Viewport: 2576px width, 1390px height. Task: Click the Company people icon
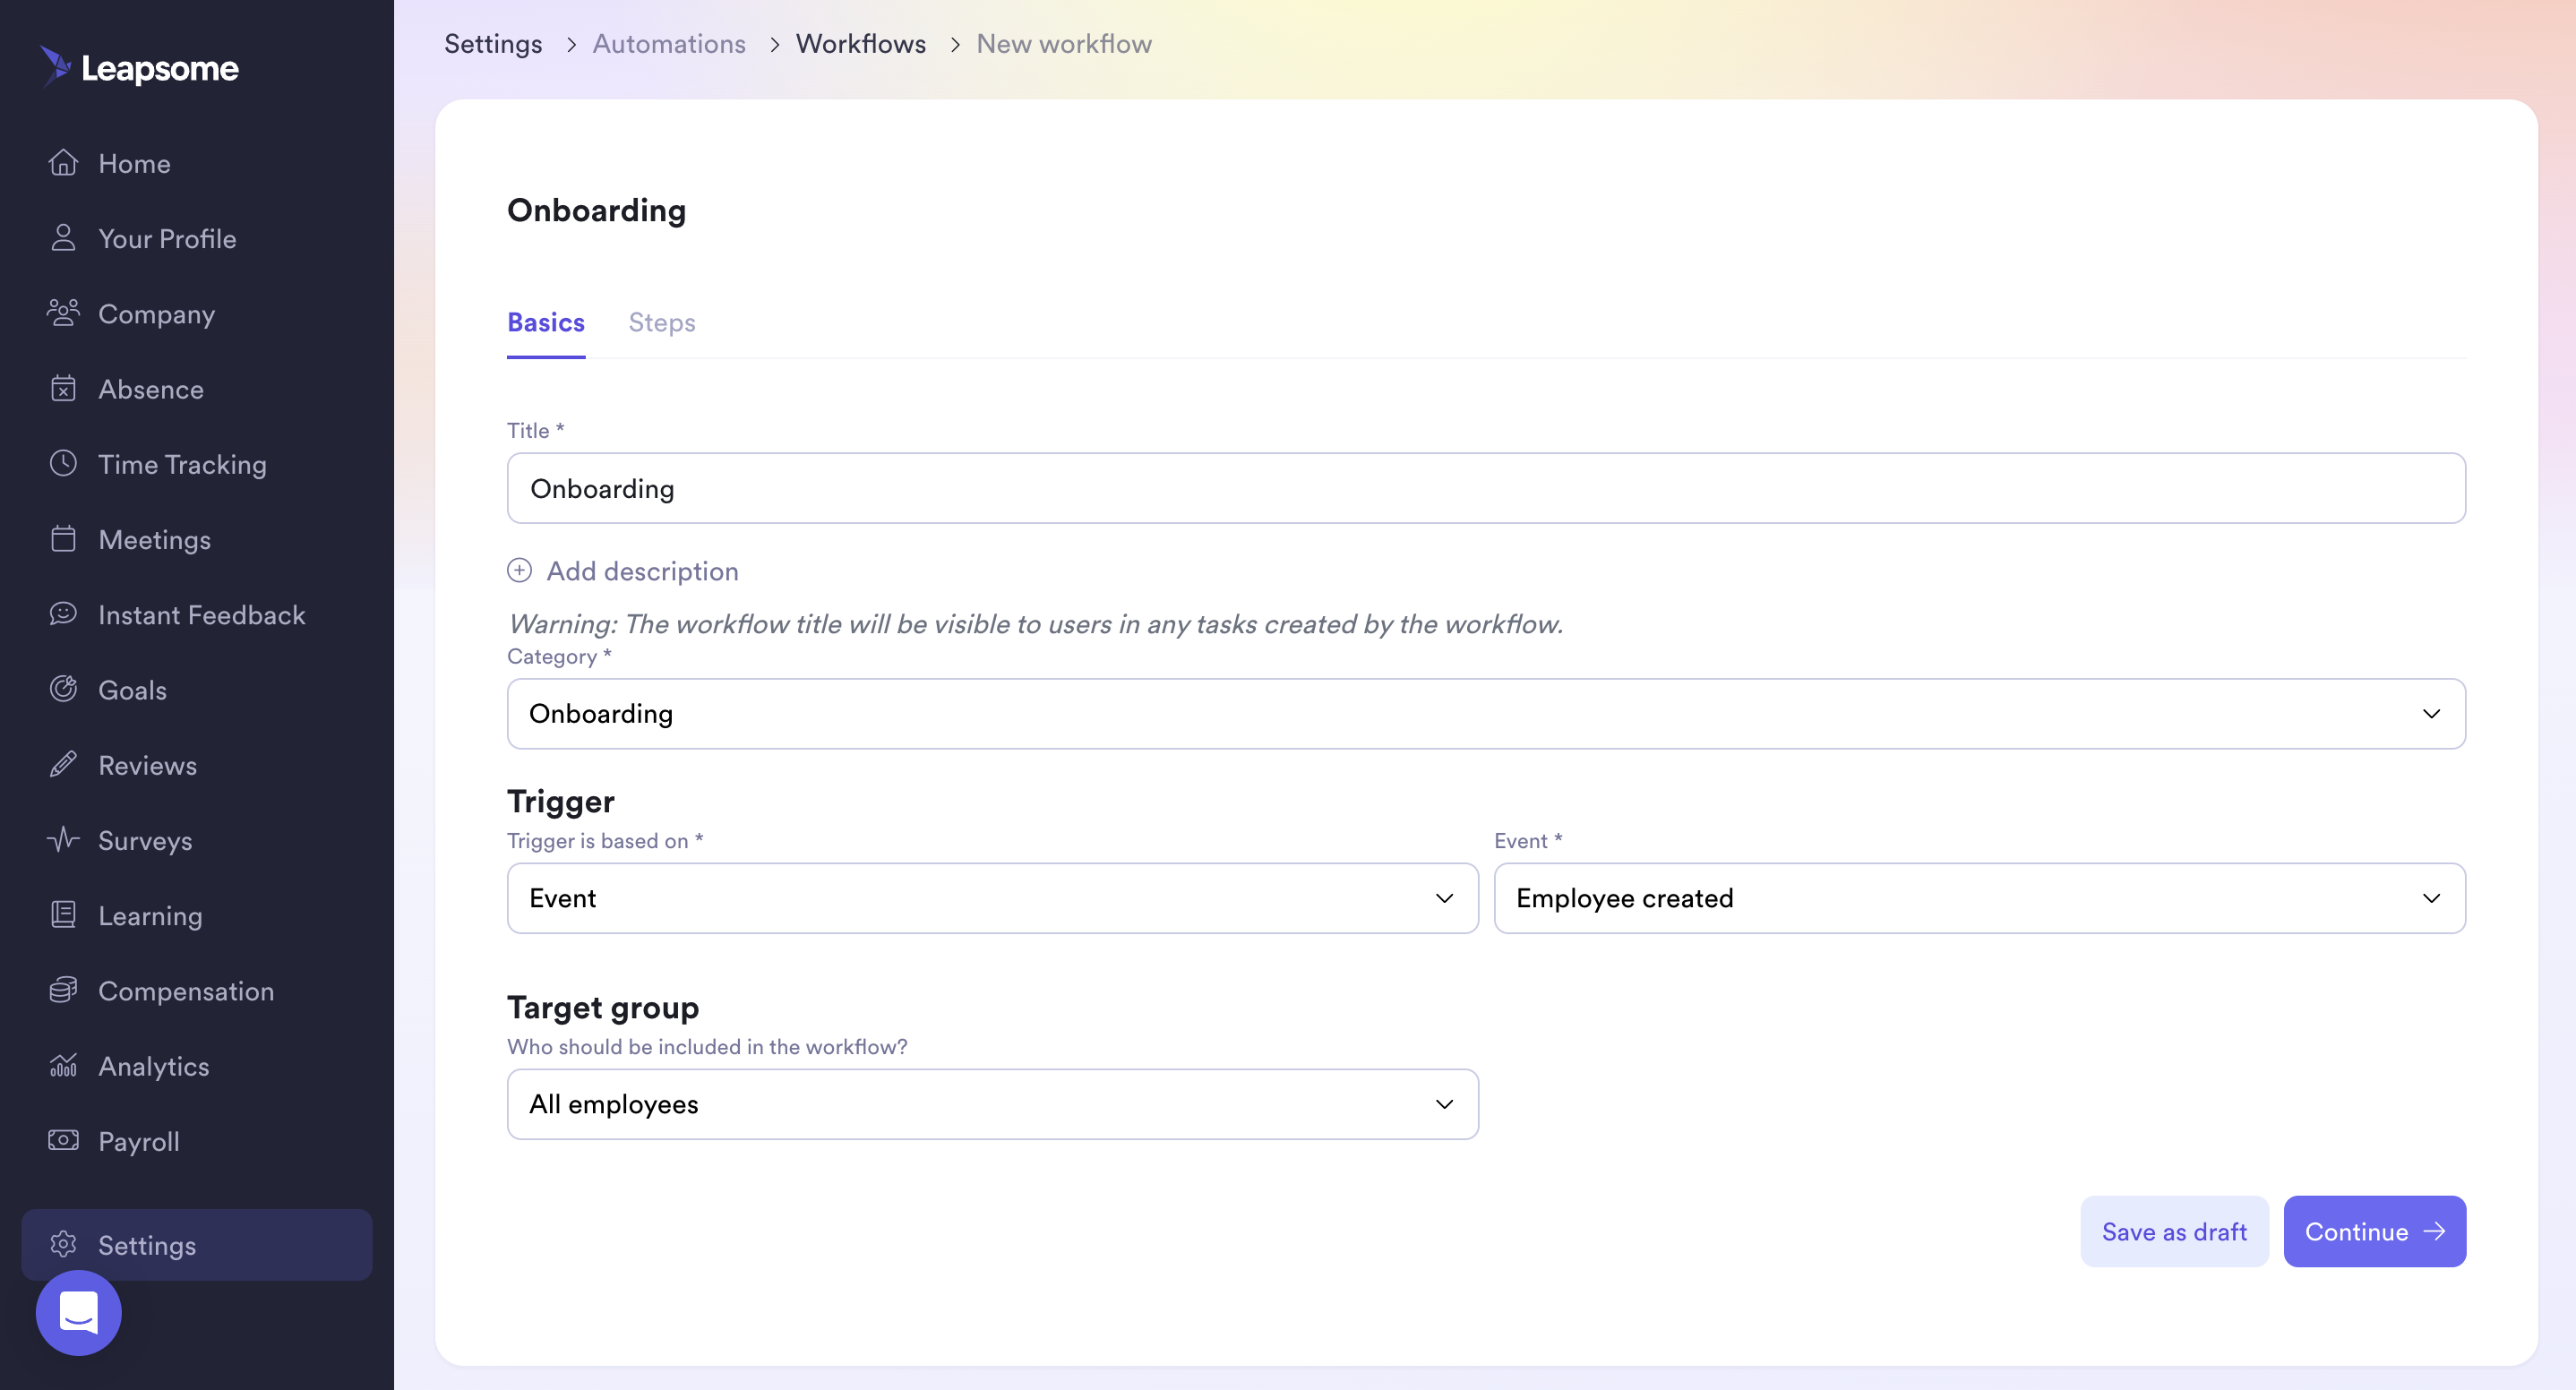63,313
